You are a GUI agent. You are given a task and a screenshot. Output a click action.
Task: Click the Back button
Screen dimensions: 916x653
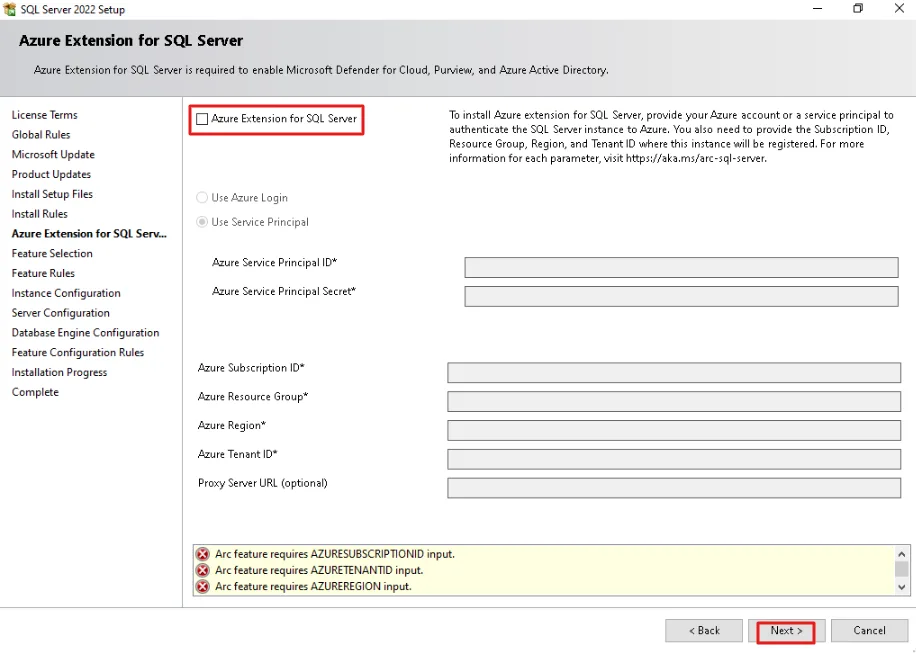pos(704,631)
